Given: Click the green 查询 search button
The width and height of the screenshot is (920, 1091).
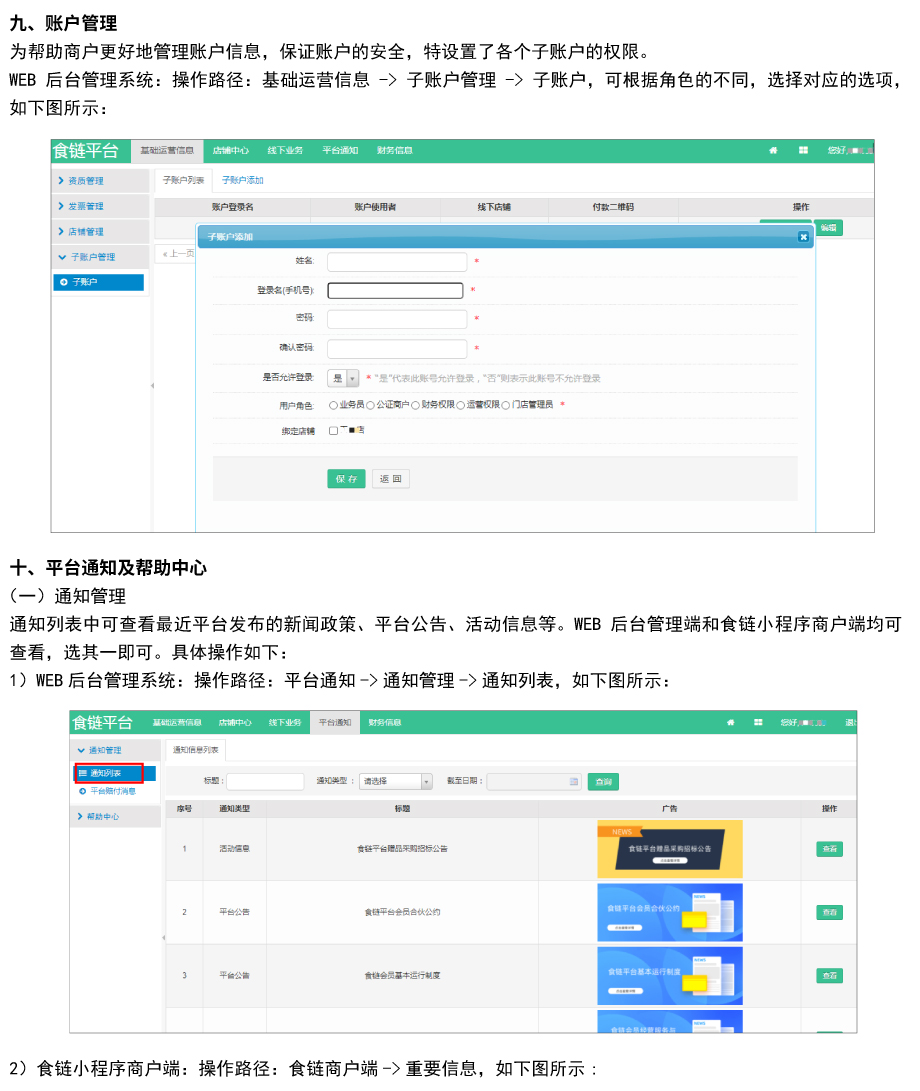Looking at the screenshot, I should click(x=603, y=782).
